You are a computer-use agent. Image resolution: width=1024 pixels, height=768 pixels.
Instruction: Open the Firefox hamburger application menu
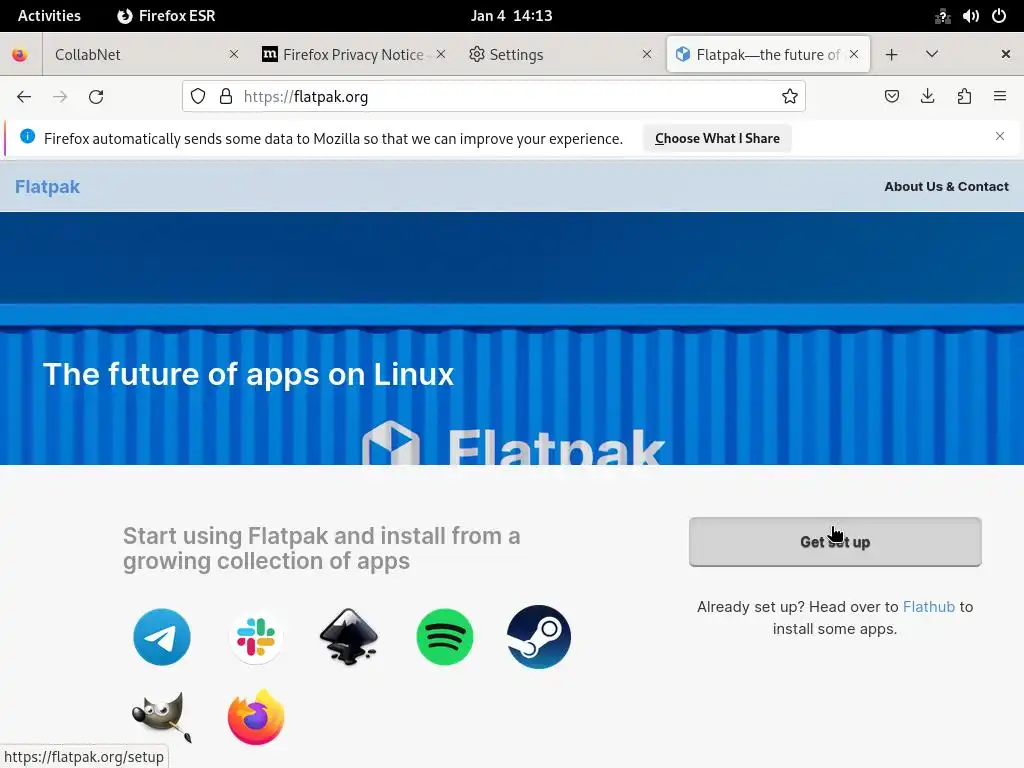pos(1000,97)
